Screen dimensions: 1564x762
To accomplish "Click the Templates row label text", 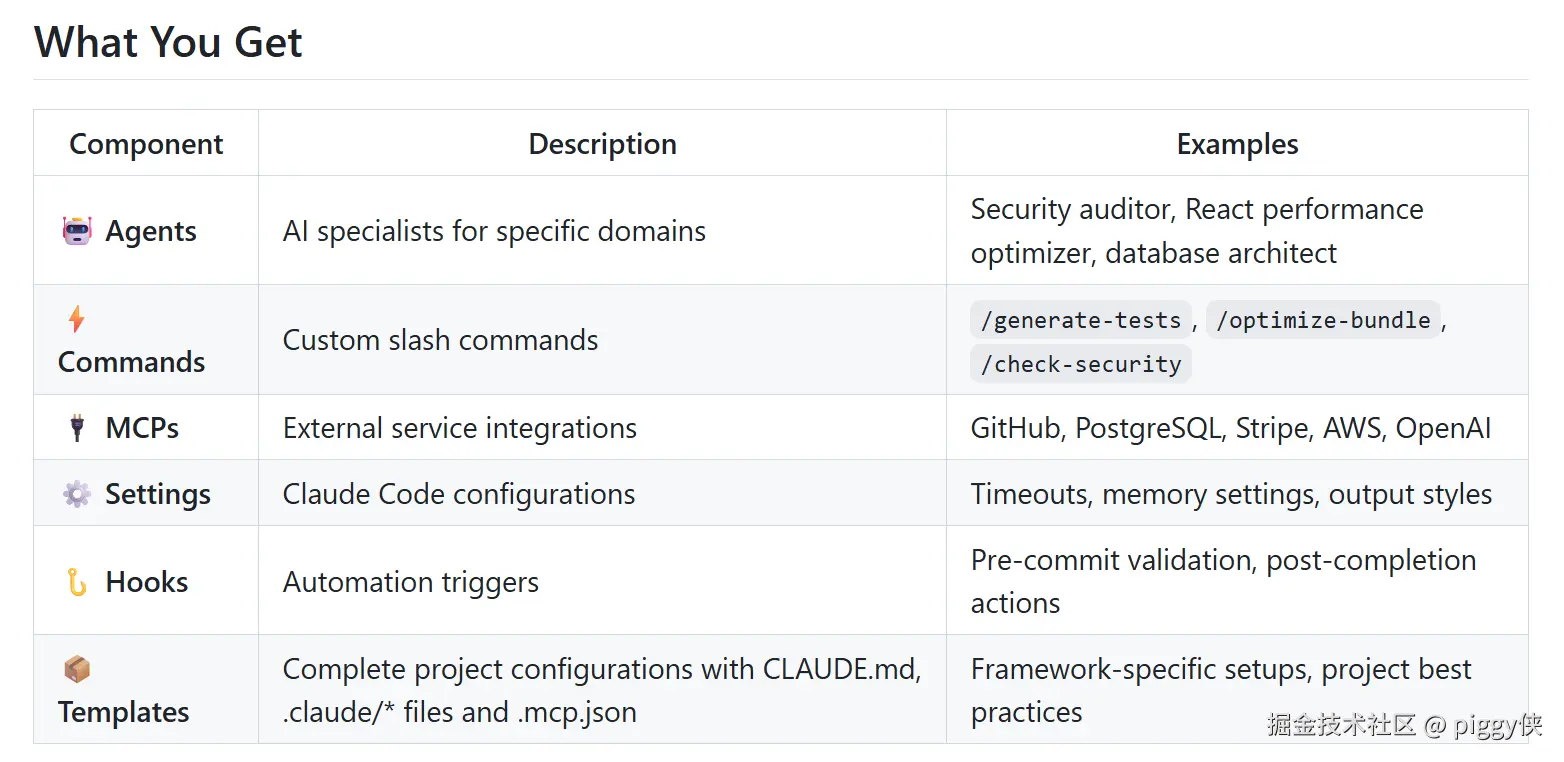I will pos(124,712).
